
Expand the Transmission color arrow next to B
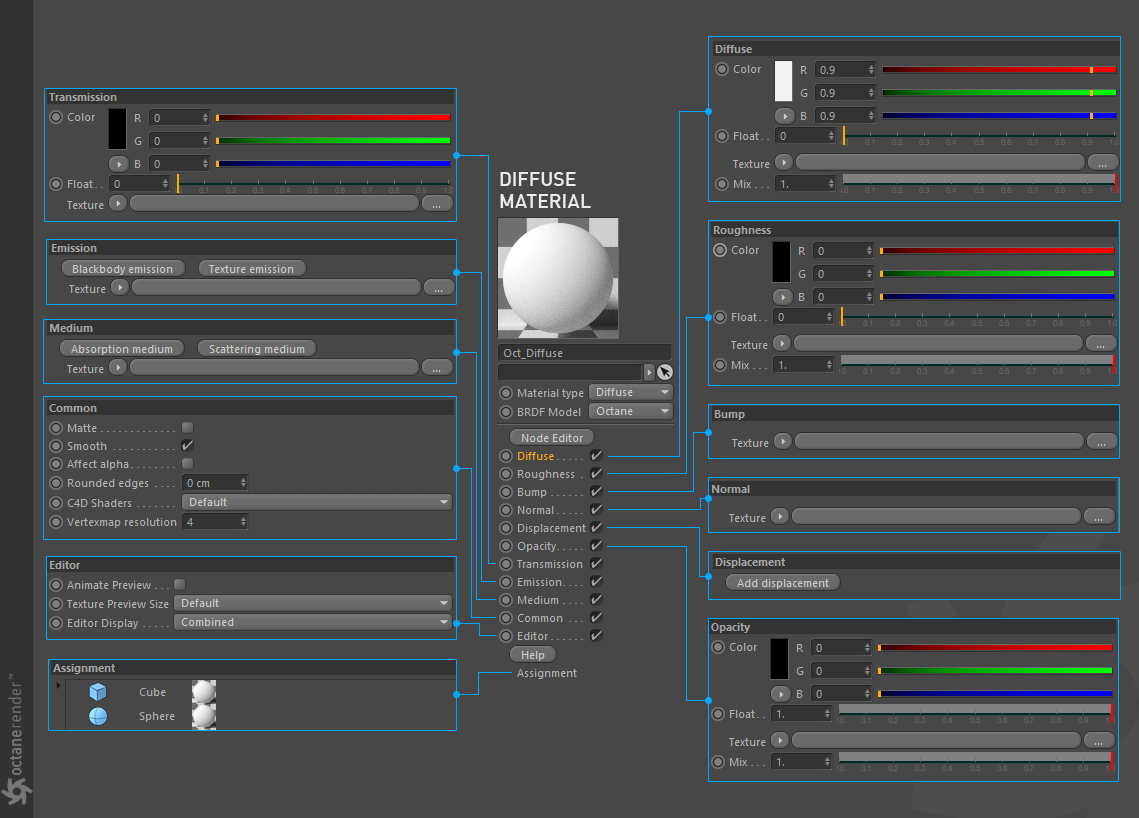click(x=118, y=163)
